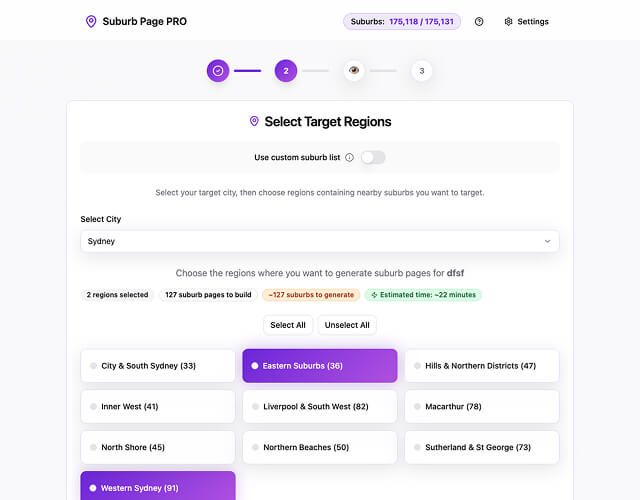640x500 pixels.
Task: Click the Suburb Page PRO pin logo
Action: click(91, 21)
